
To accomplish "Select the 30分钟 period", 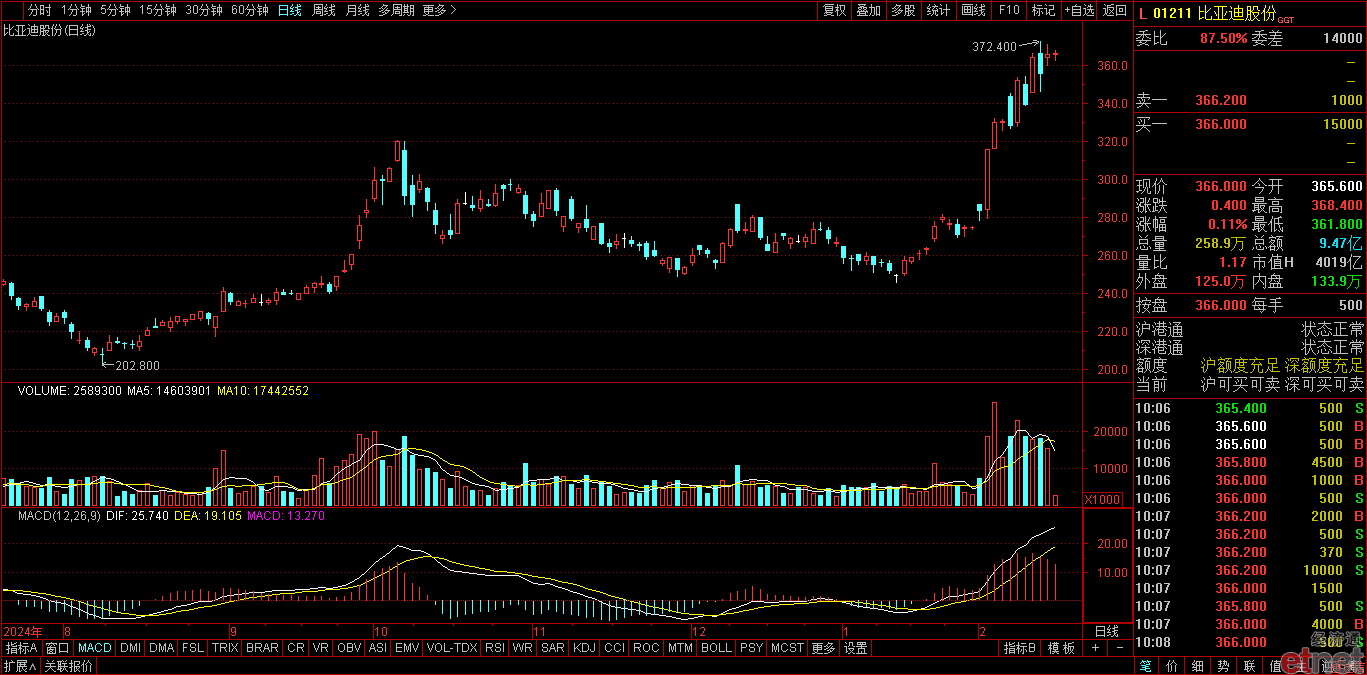I will click(204, 10).
